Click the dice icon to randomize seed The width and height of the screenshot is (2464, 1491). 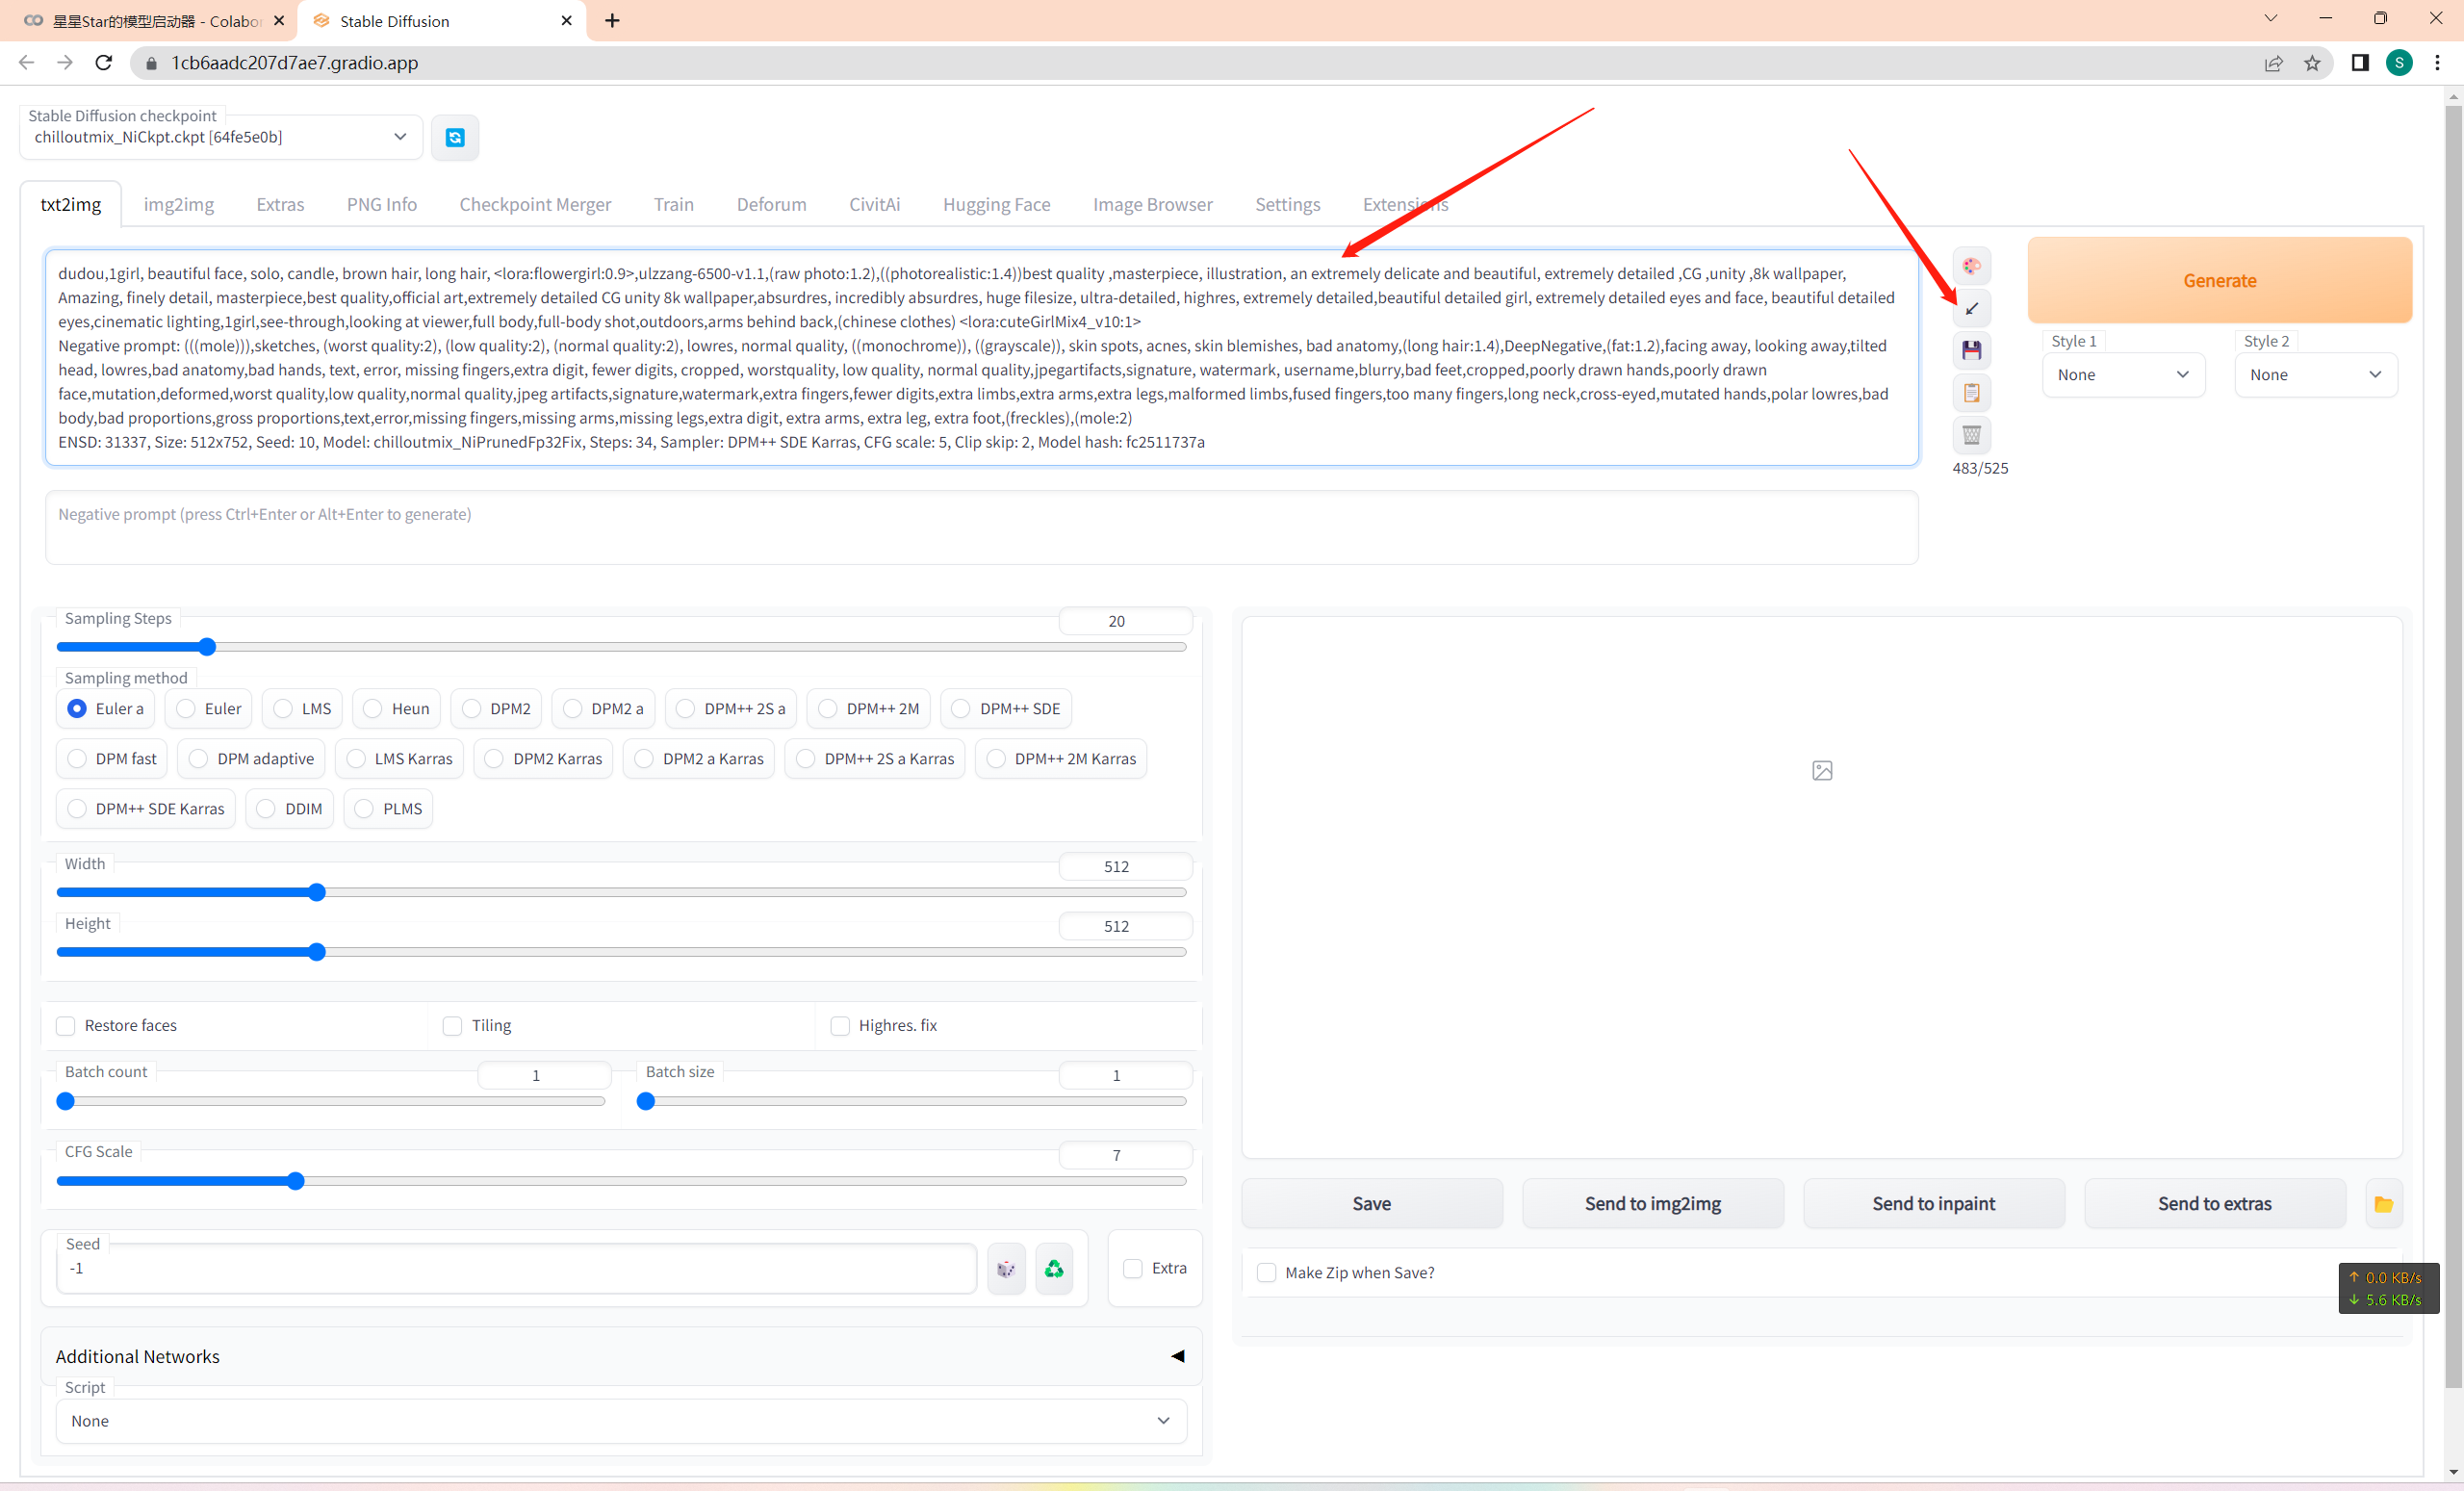pyautogui.click(x=1006, y=1269)
